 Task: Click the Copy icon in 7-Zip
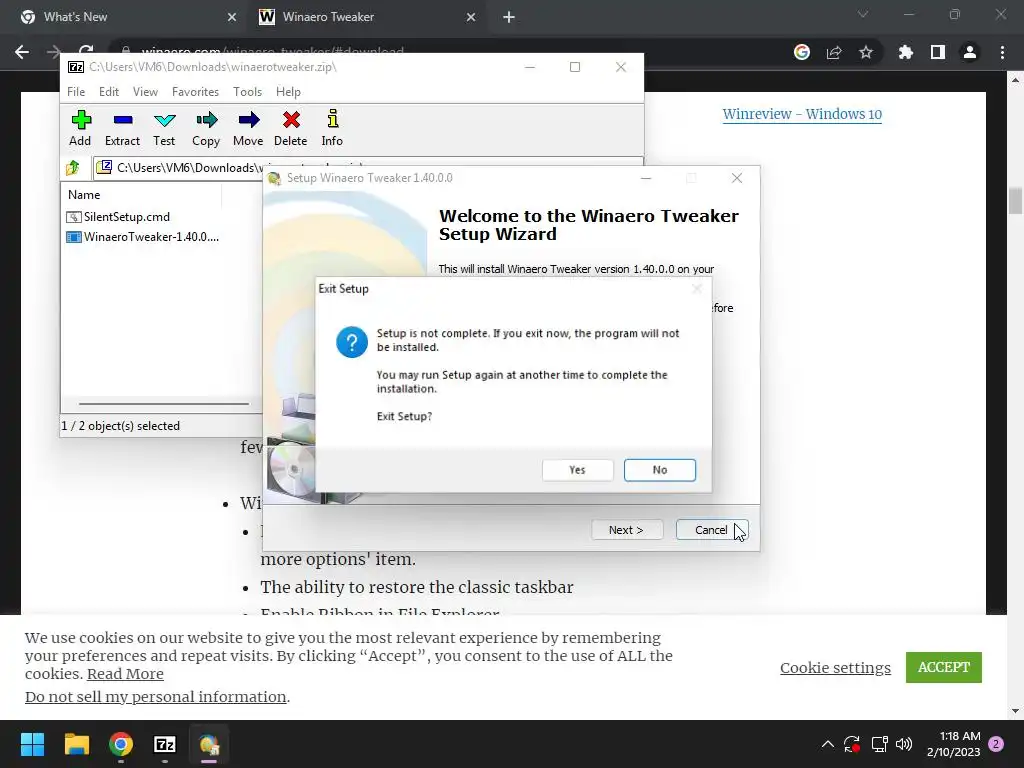pyautogui.click(x=206, y=128)
